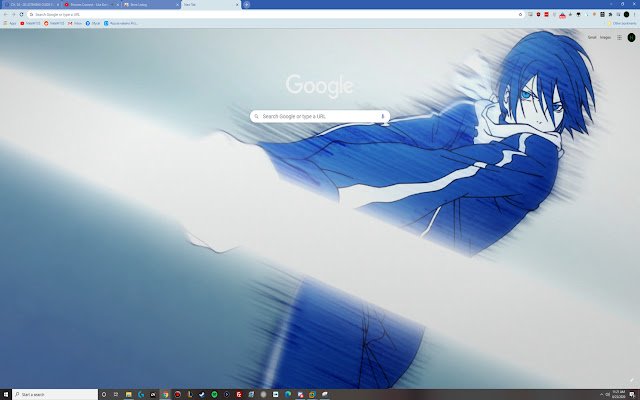Open the Google account avatar on the page
The width and height of the screenshot is (640, 400).
click(x=631, y=37)
